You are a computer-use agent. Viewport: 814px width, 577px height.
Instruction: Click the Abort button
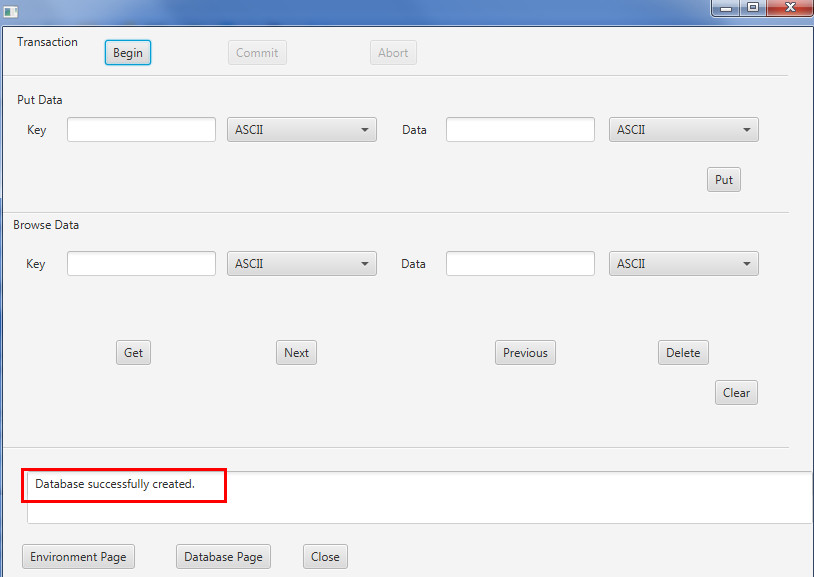[x=392, y=52]
